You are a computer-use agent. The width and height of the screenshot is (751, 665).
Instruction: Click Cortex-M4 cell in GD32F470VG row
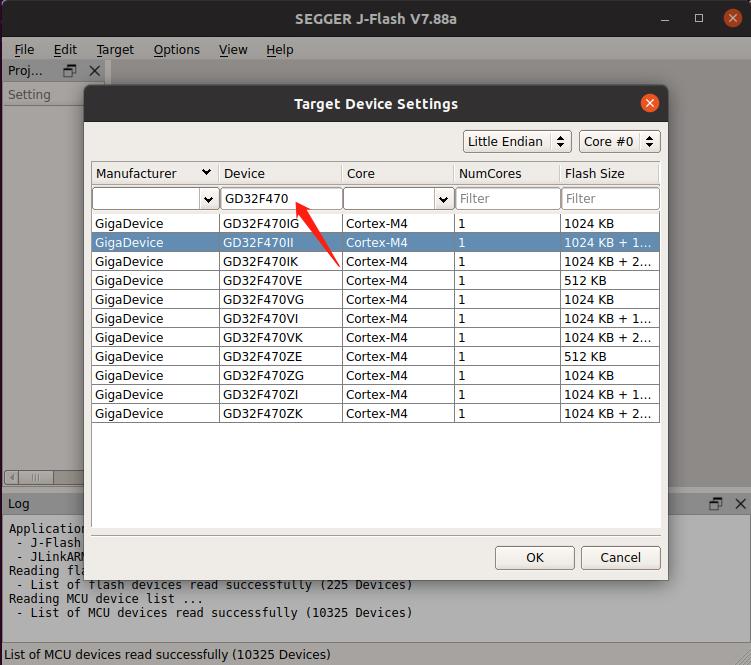(398, 299)
